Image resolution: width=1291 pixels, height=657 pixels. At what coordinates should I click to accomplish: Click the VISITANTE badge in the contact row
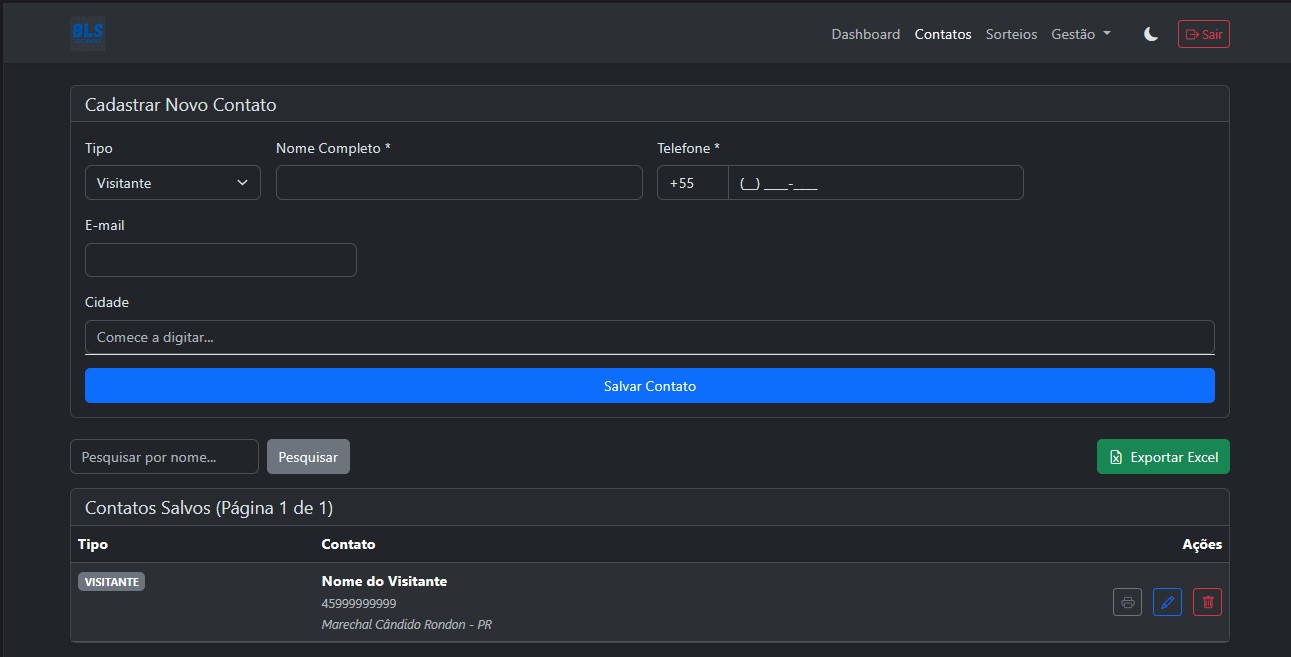coord(111,582)
